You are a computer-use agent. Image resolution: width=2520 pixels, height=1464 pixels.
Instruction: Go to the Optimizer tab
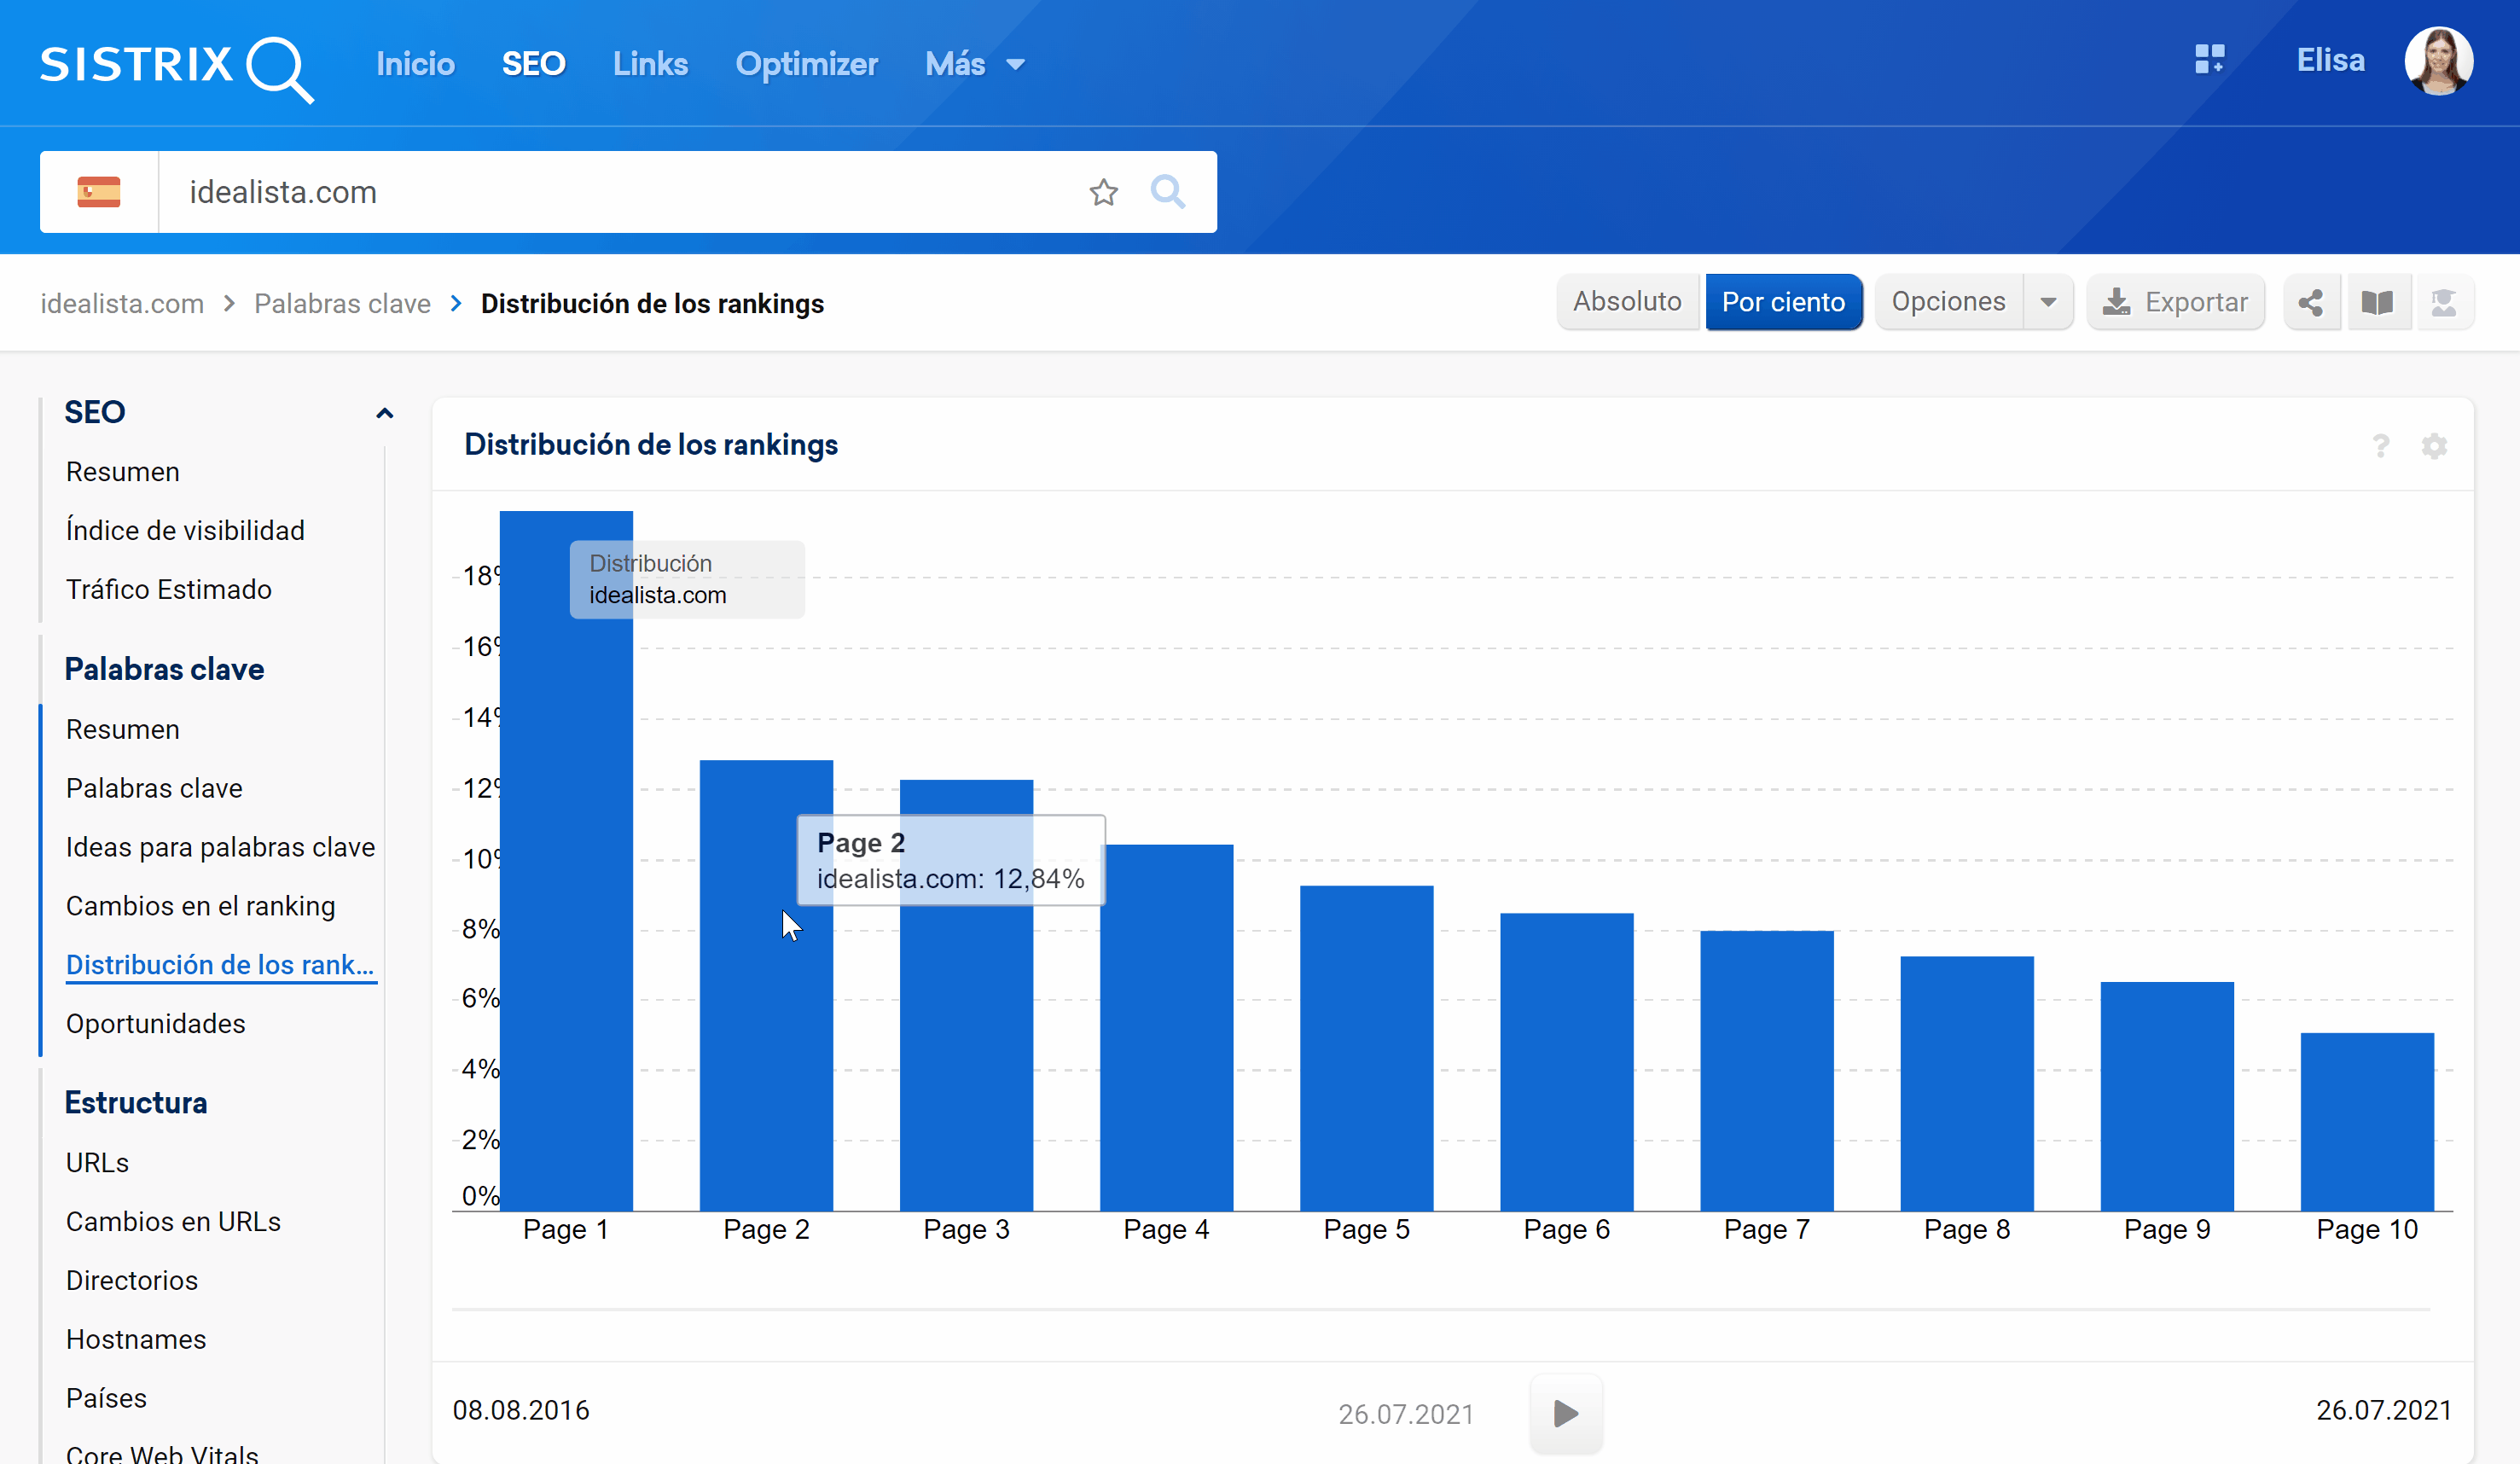(806, 64)
